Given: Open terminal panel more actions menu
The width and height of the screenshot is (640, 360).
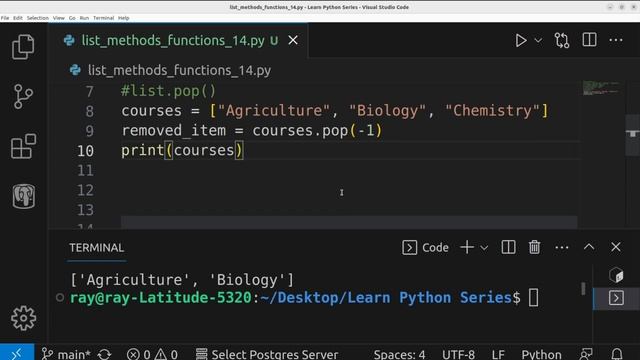Looking at the screenshot, I should click(562, 247).
